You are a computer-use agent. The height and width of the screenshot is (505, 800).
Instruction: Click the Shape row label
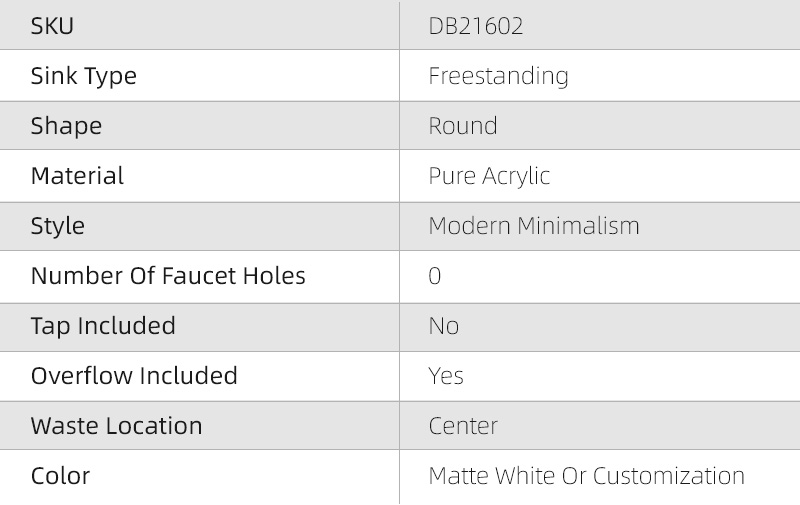[x=66, y=126]
